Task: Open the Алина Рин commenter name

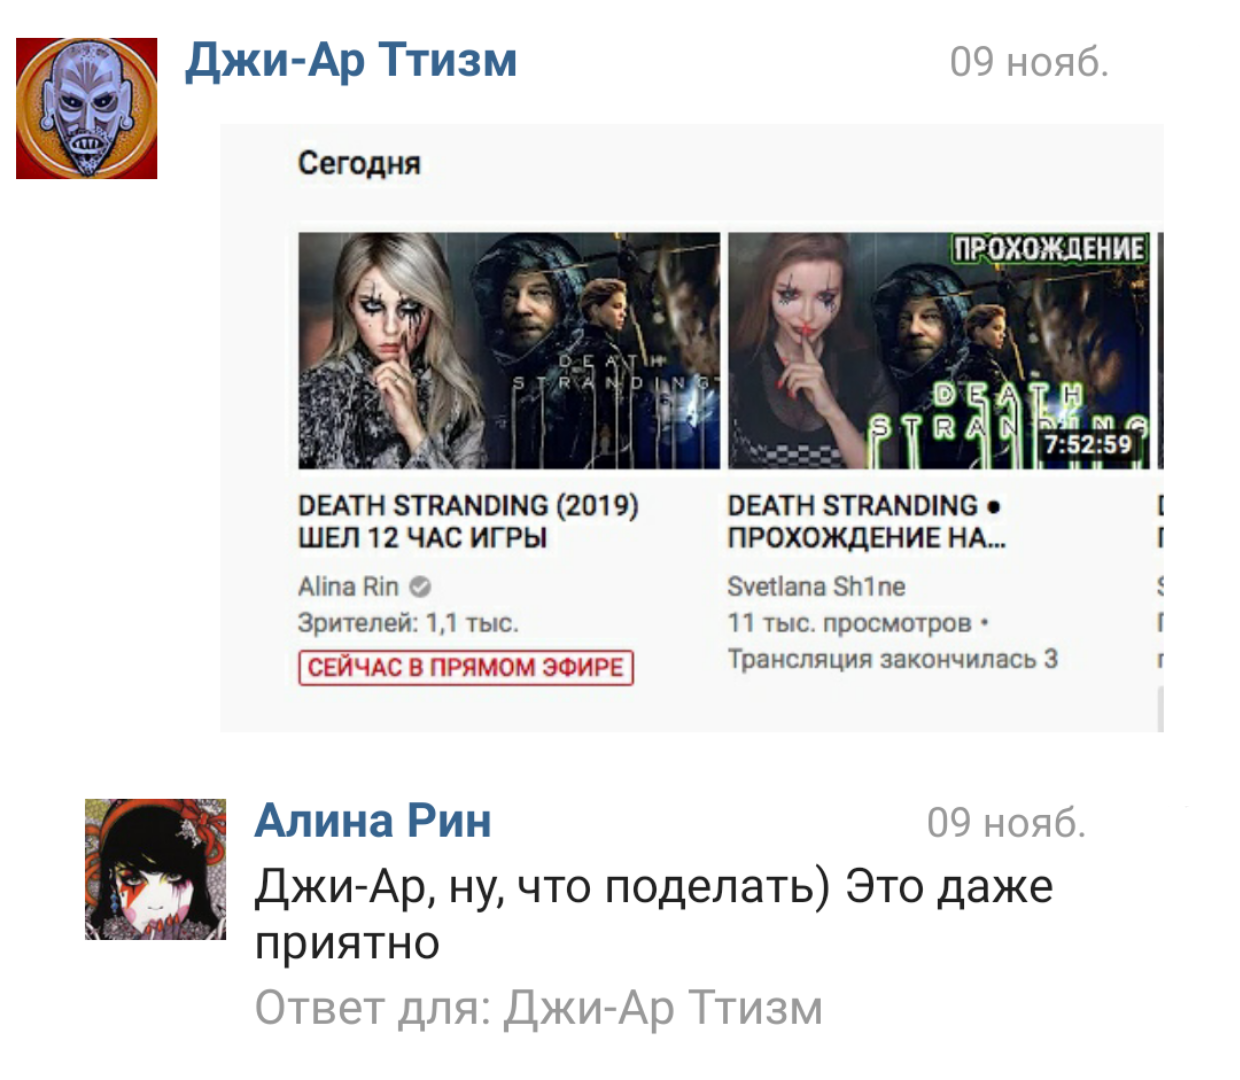Action: [x=373, y=821]
